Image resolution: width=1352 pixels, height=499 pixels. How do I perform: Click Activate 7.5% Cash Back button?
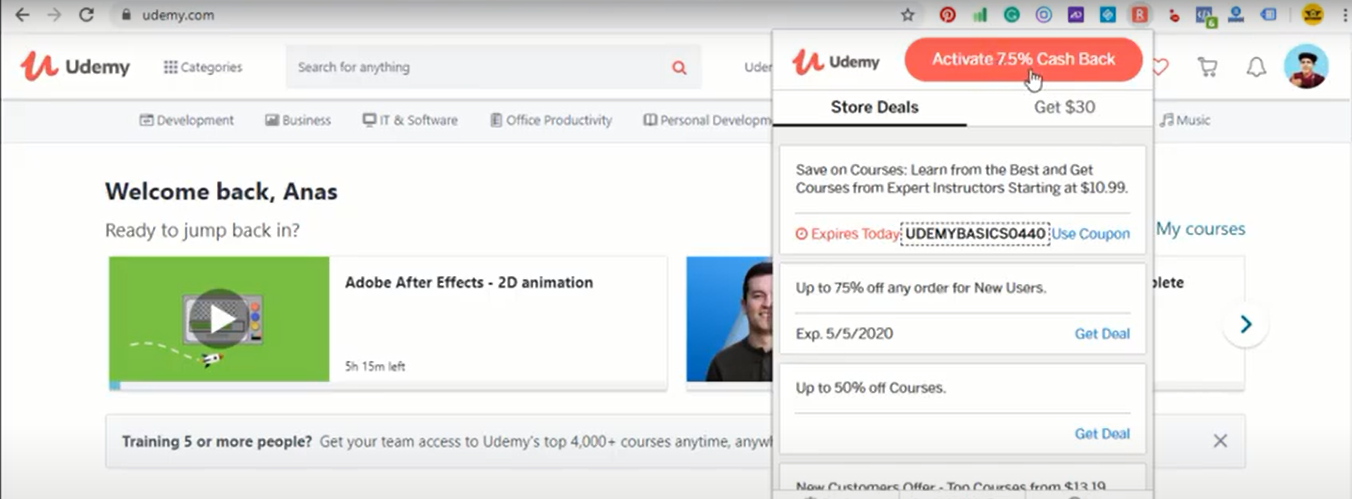1023,60
